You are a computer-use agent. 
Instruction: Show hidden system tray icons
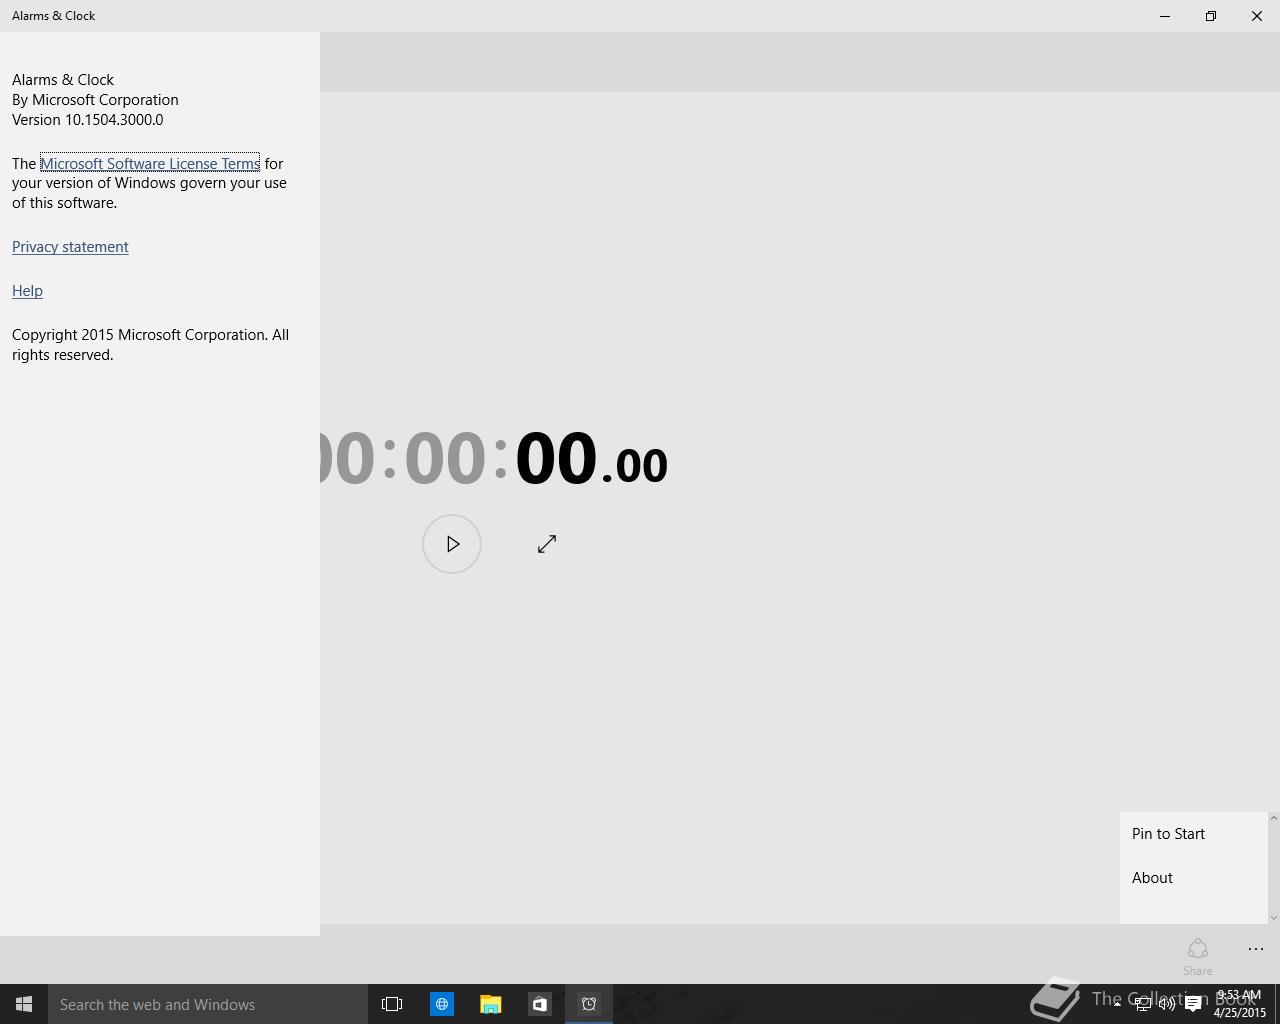click(1117, 1004)
